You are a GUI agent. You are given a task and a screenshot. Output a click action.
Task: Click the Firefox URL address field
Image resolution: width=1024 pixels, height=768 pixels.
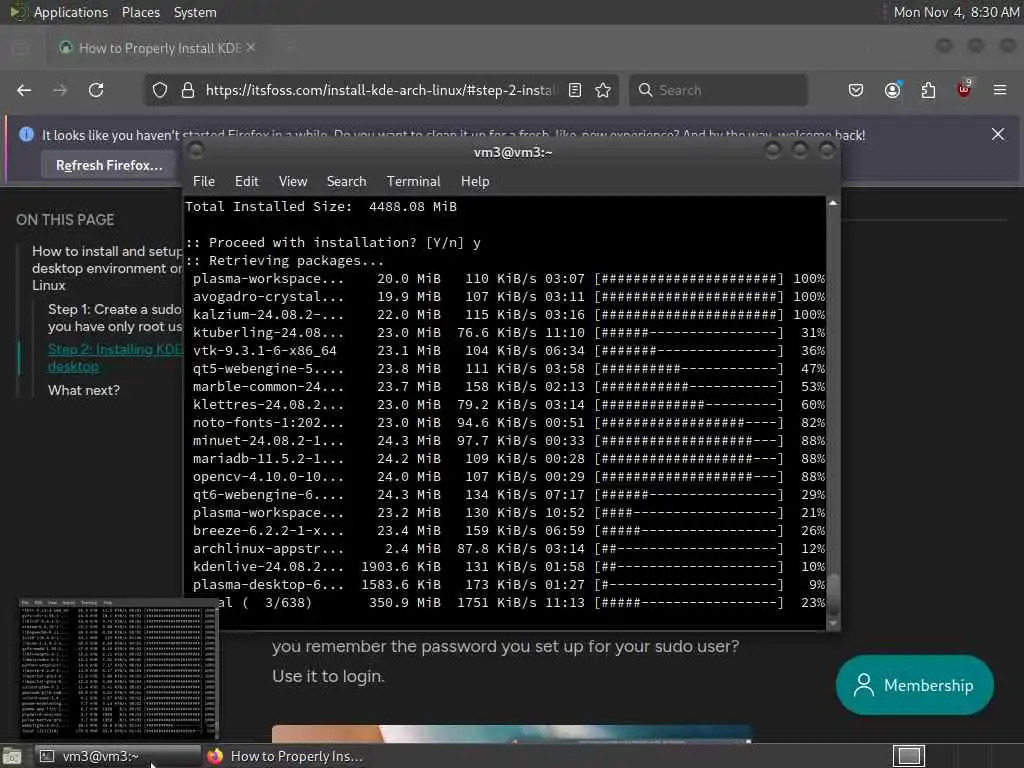[x=381, y=90]
